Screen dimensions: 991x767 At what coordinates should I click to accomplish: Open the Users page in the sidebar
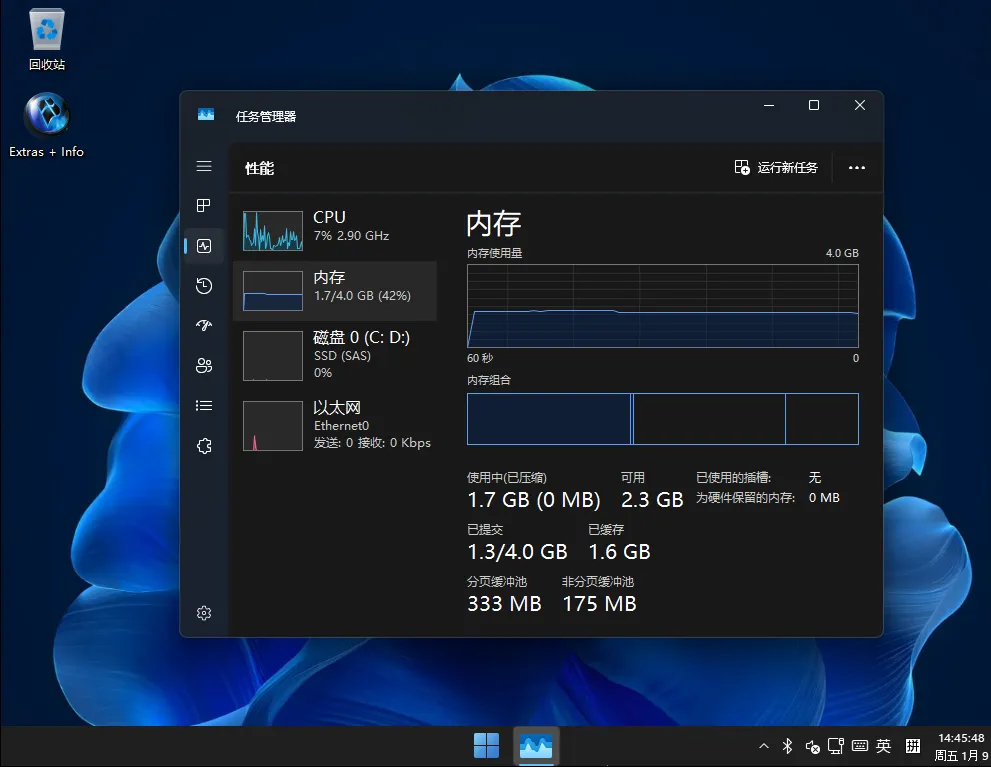[x=204, y=365]
